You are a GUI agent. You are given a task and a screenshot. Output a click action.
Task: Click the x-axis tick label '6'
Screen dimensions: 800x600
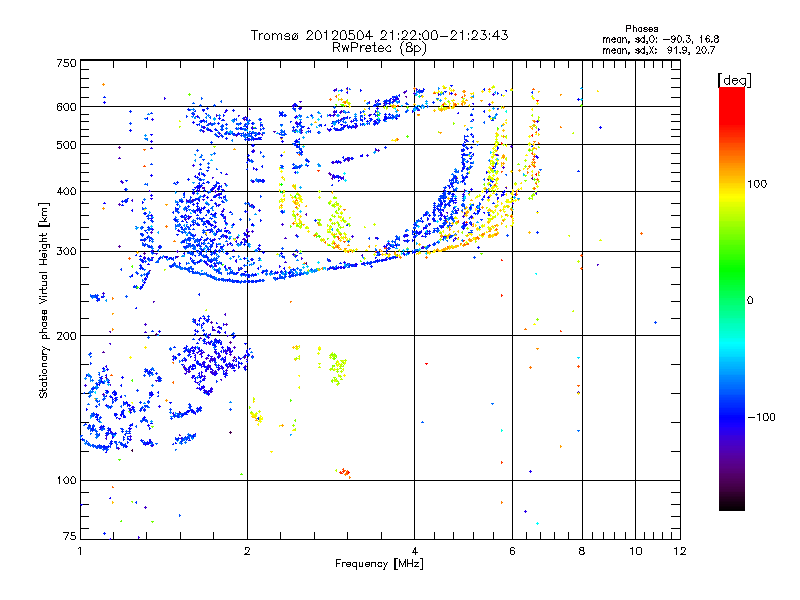point(512,551)
